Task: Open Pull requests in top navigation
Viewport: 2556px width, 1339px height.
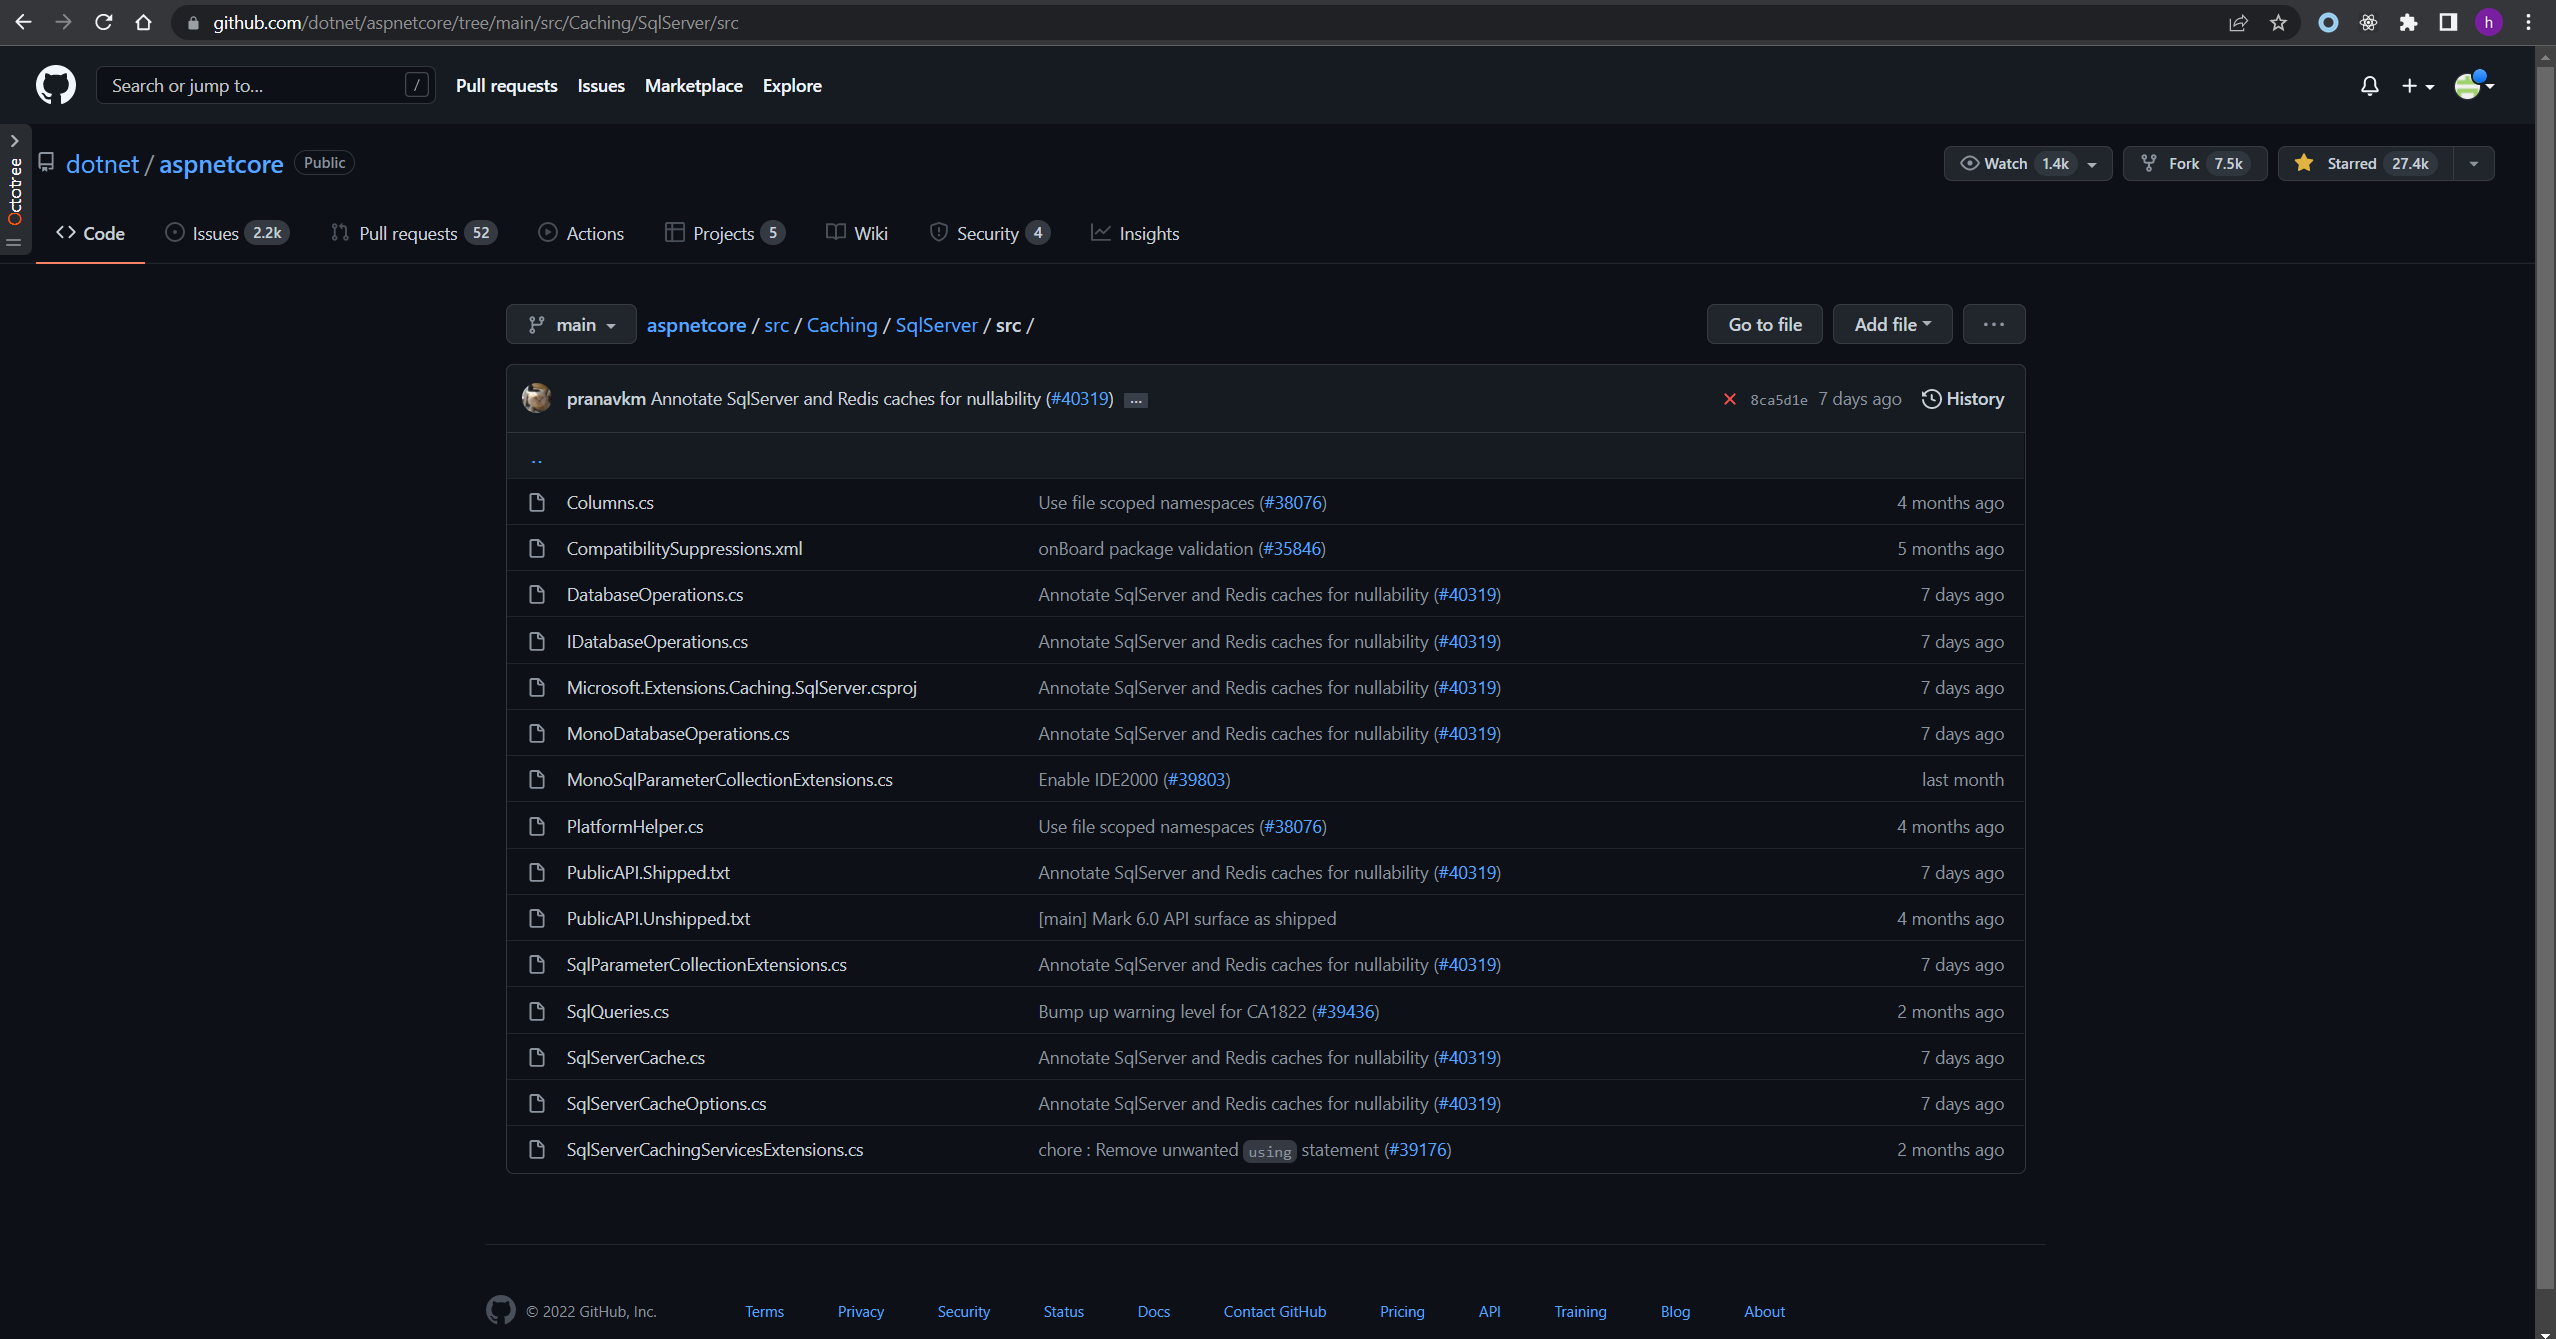Action: 506,86
